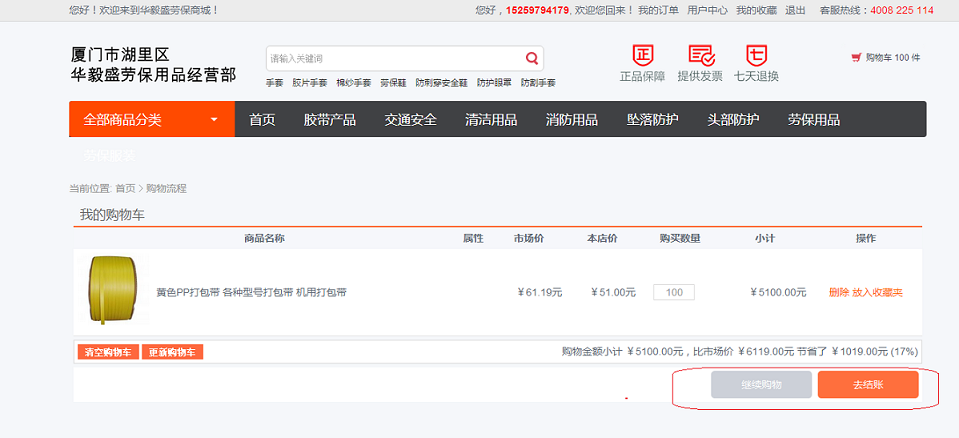
Task: Click the purchase quantity field showing 100
Action: [674, 292]
